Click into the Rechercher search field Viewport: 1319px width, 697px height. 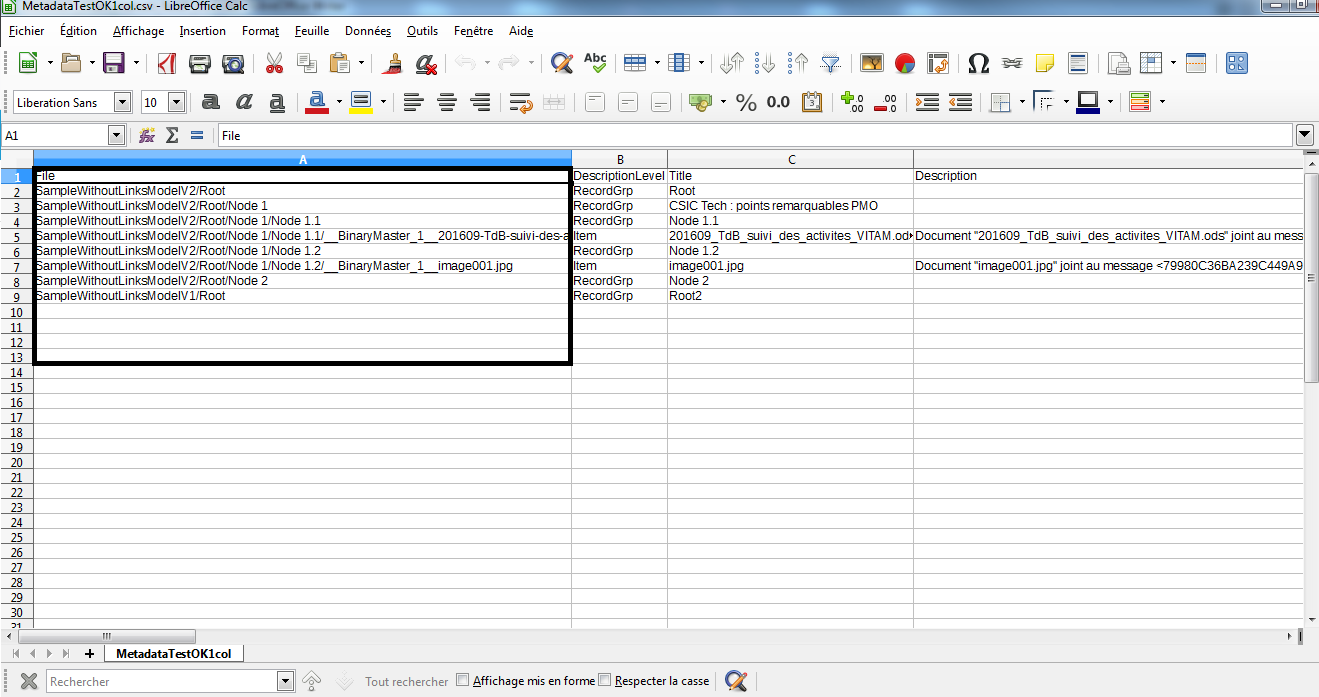(x=160, y=681)
